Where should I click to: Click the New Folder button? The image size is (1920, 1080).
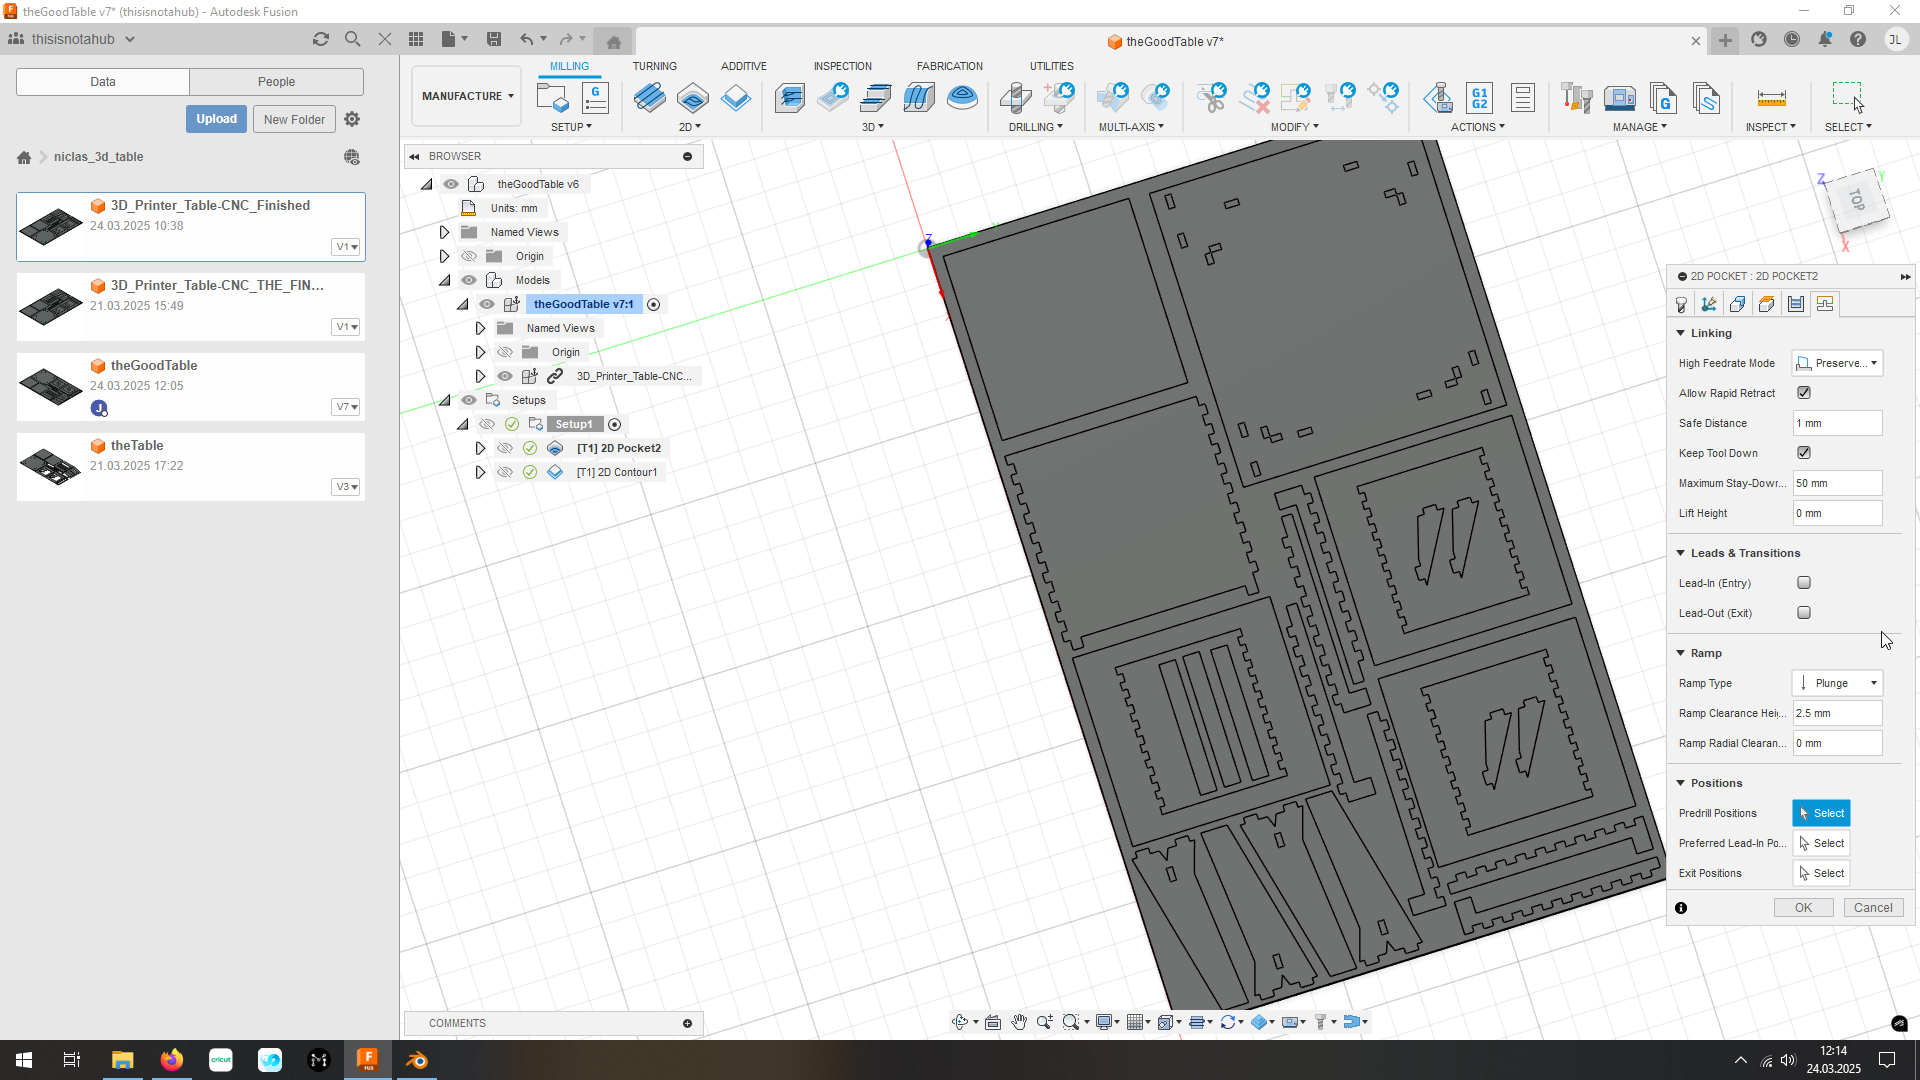tap(294, 119)
